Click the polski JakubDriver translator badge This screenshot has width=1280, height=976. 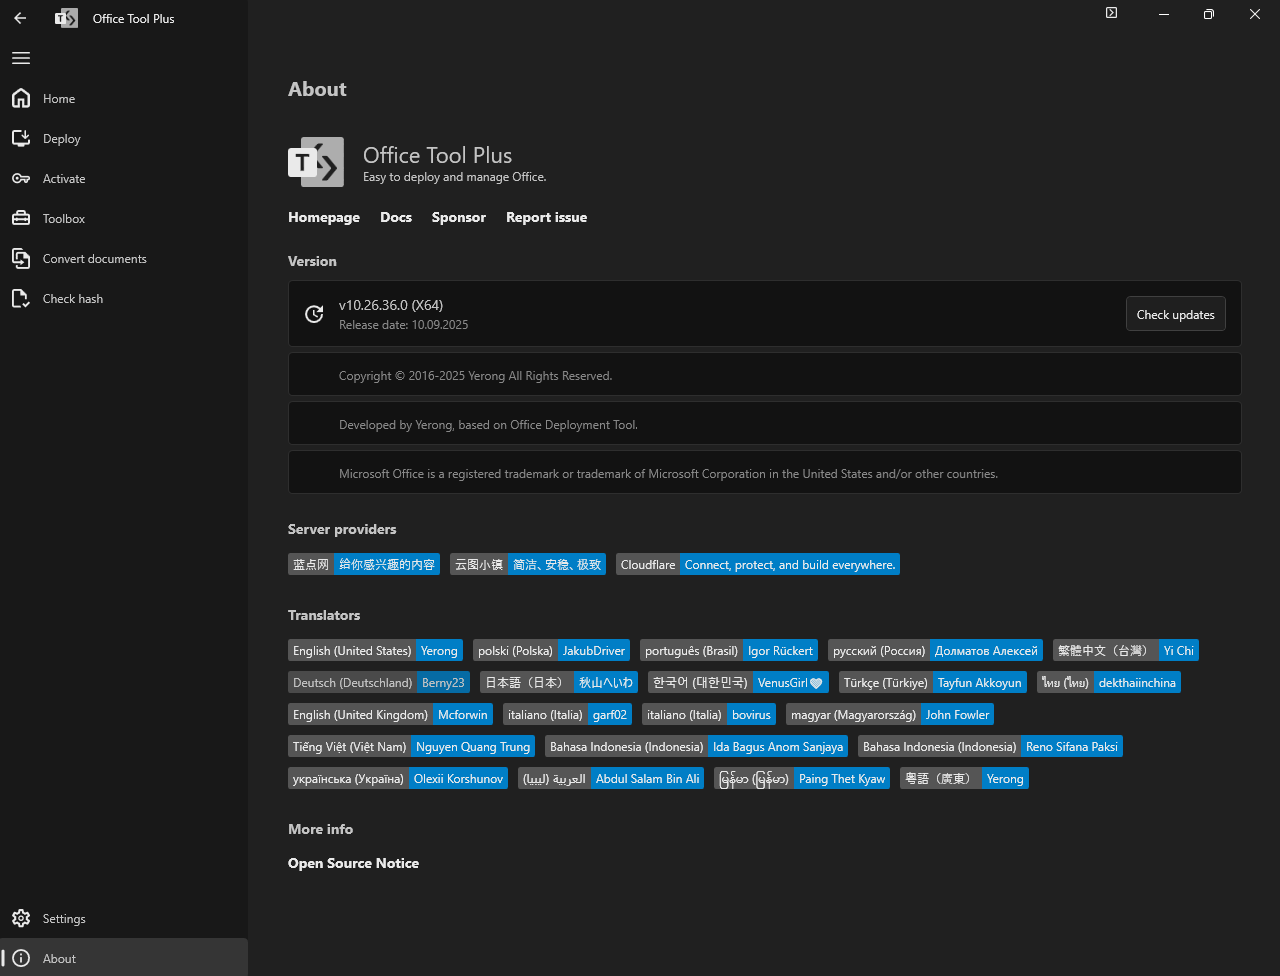coord(552,651)
